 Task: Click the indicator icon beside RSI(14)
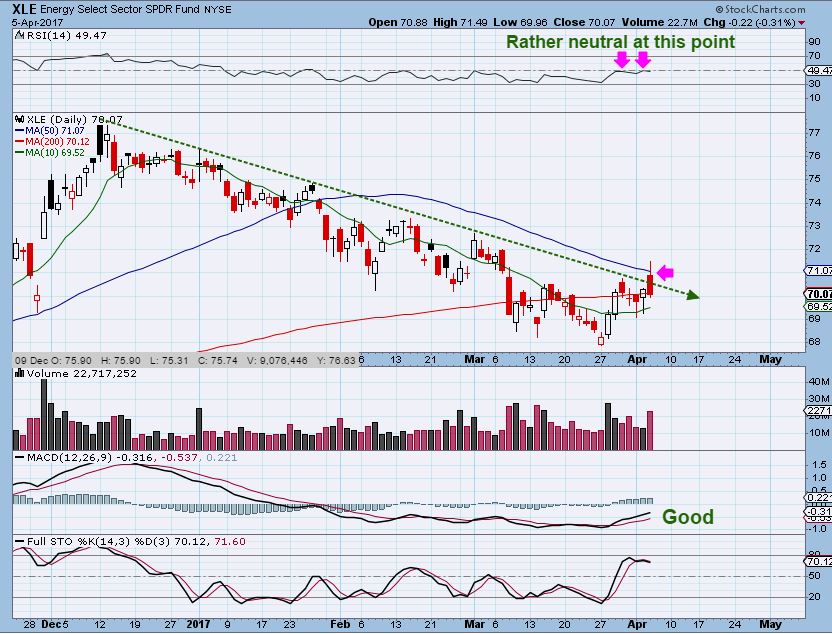(x=19, y=36)
